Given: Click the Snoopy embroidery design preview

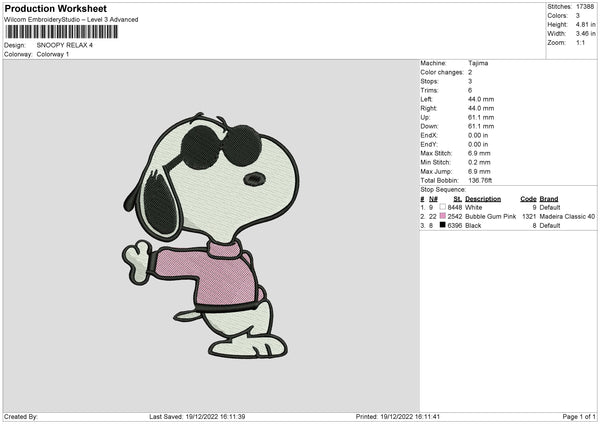Looking at the screenshot, I should tap(211, 236).
